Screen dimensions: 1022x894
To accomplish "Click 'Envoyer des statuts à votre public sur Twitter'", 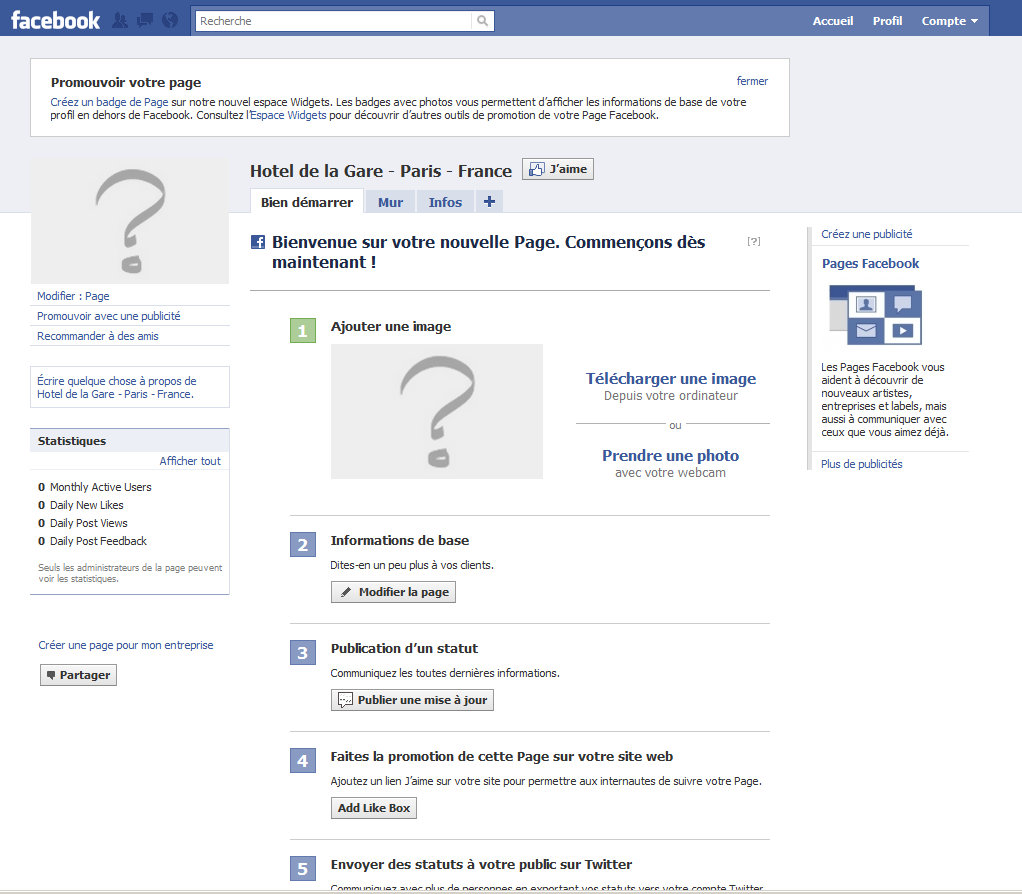I will 481,865.
